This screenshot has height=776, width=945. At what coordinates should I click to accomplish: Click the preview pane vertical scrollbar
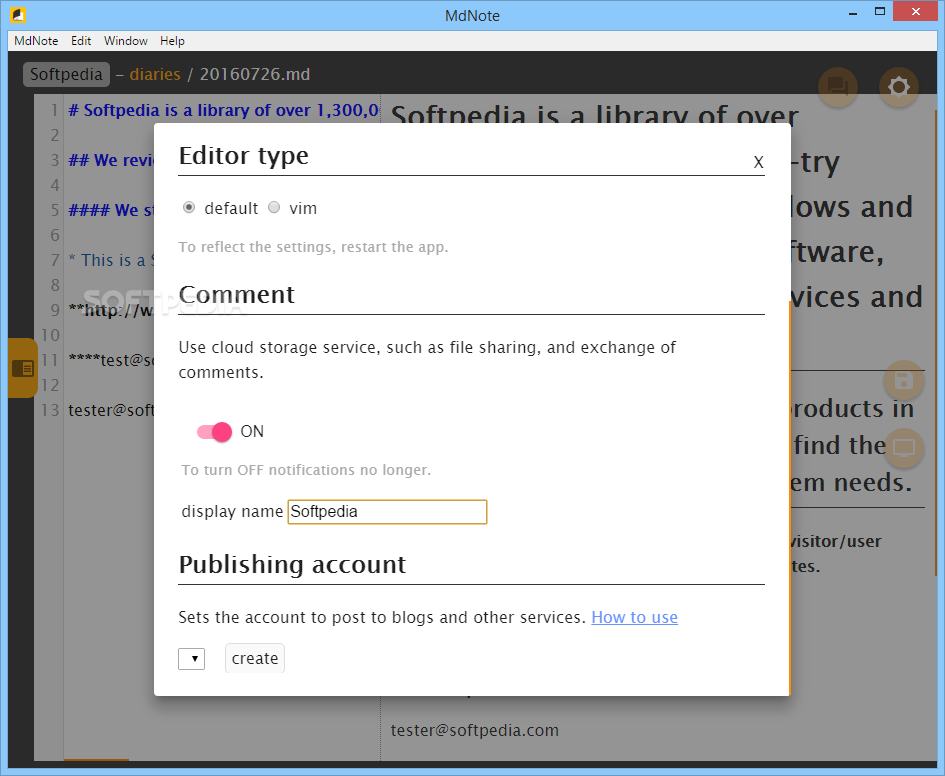click(935, 343)
